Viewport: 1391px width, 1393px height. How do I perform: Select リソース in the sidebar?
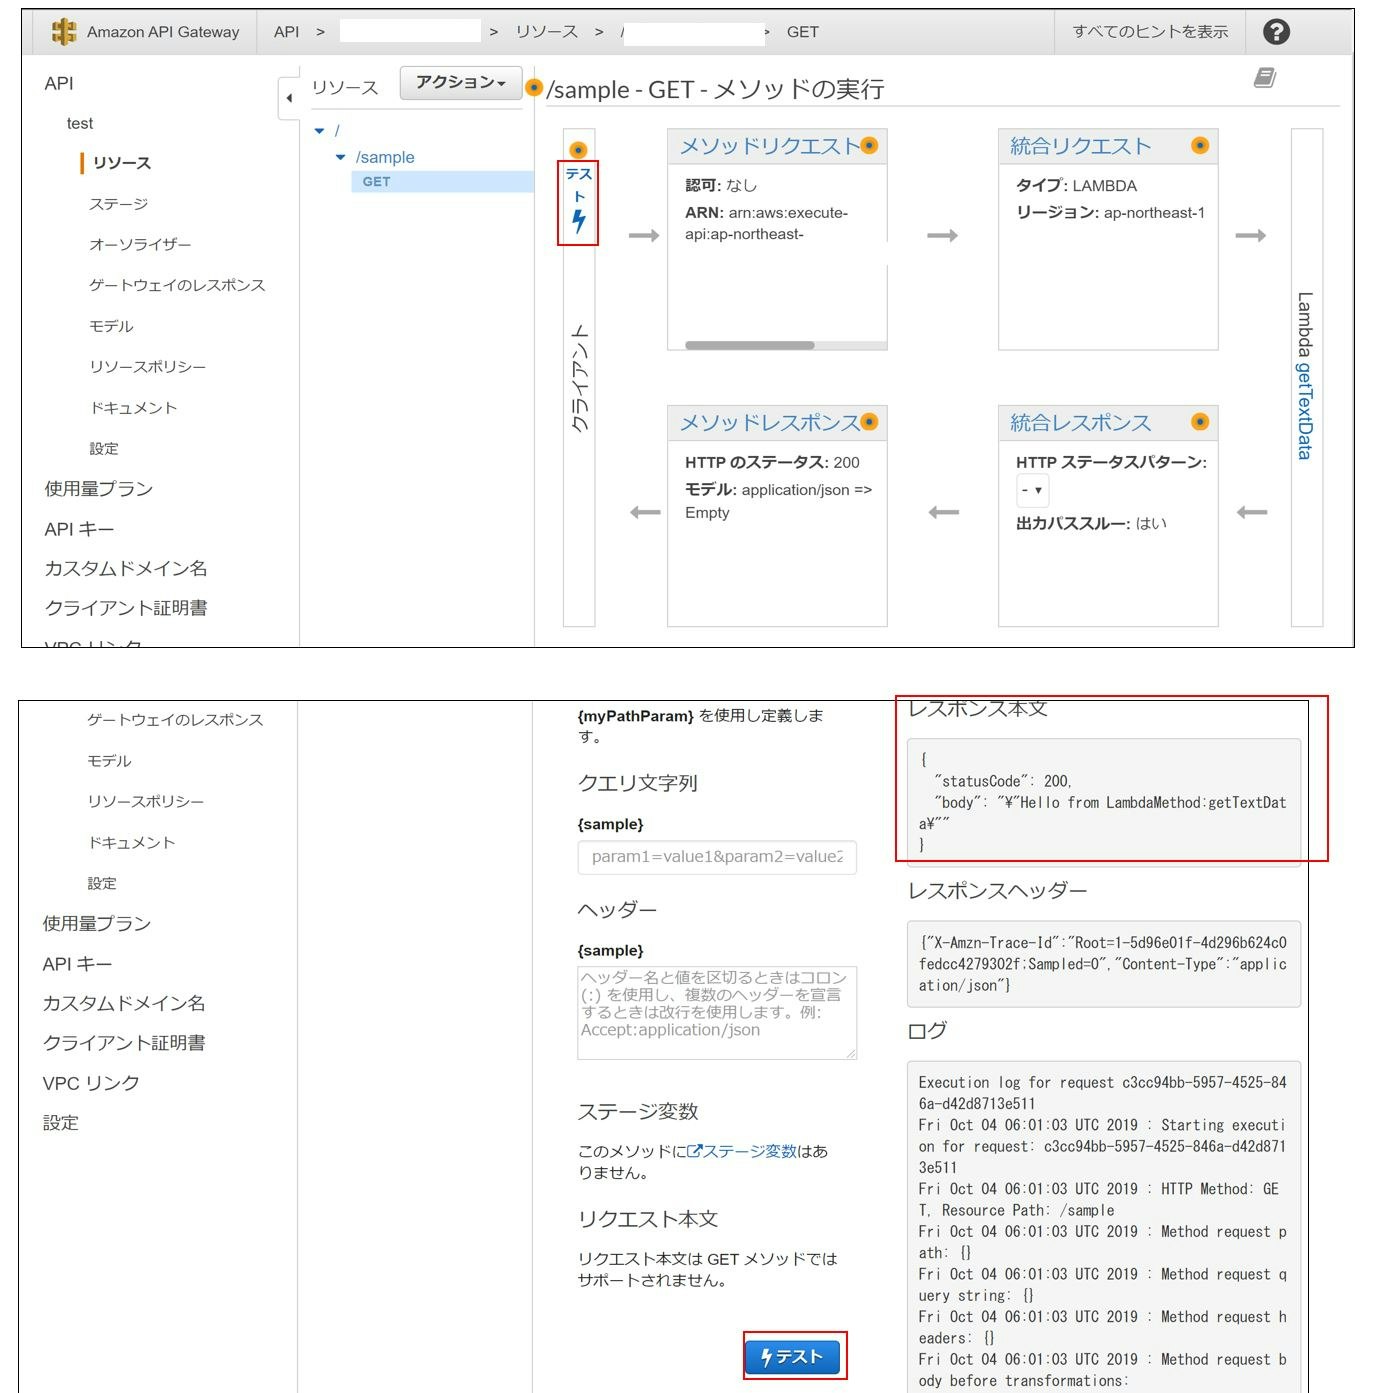click(121, 163)
